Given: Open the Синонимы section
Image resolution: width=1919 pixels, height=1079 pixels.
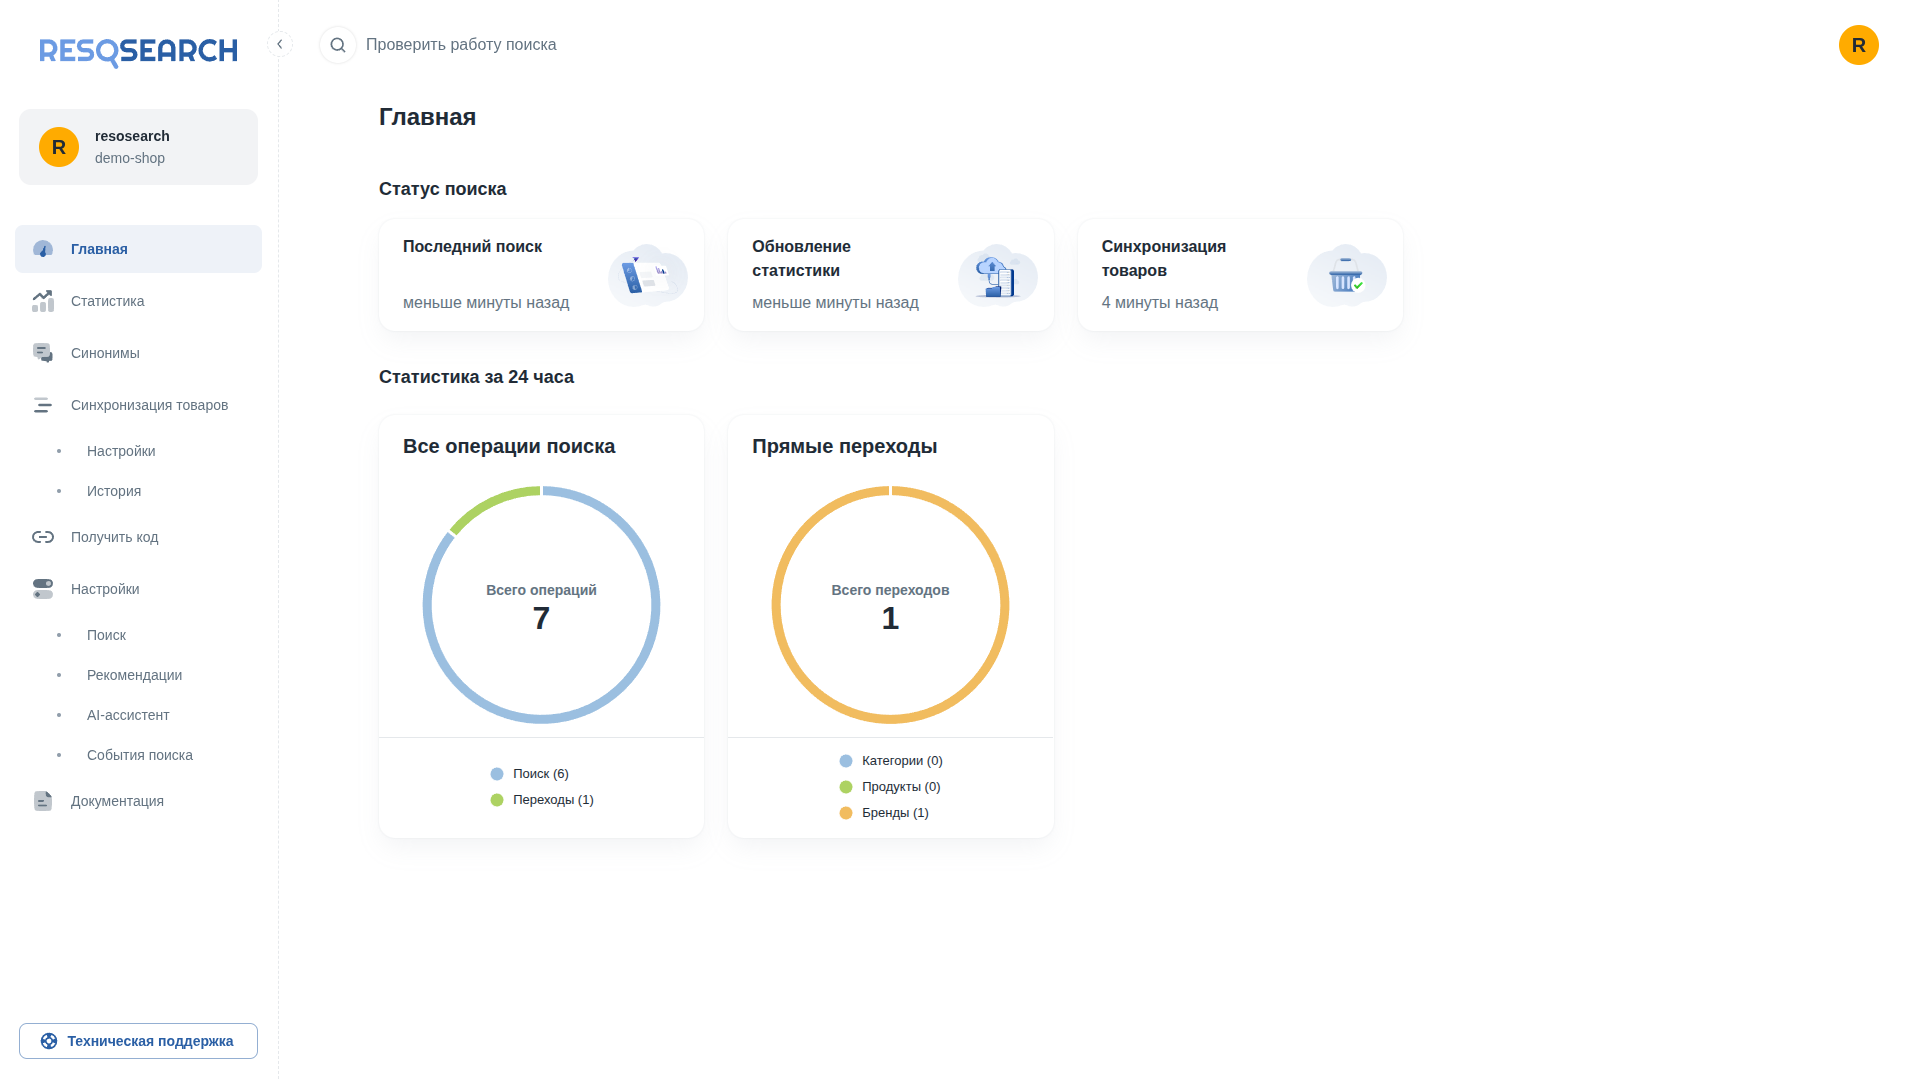Looking at the screenshot, I should pos(138,353).
